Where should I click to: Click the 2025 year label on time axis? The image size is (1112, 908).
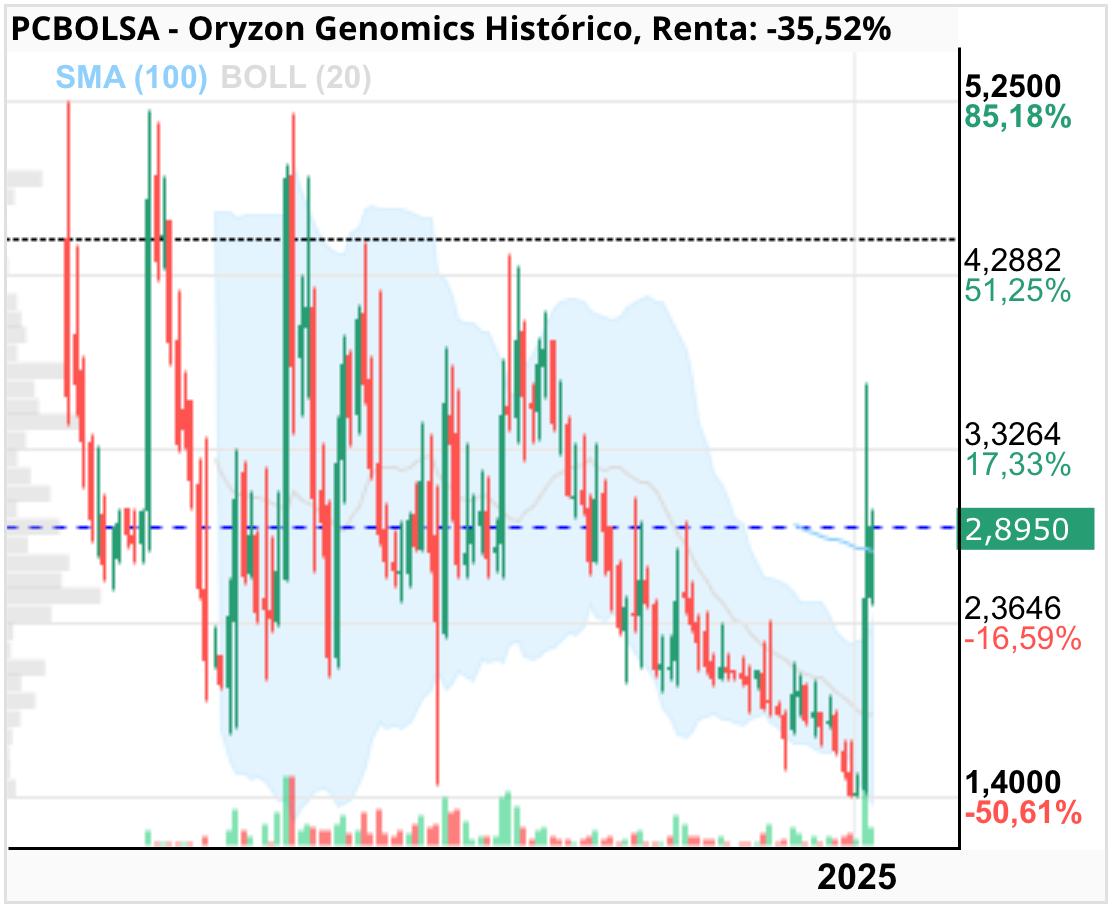tap(857, 877)
